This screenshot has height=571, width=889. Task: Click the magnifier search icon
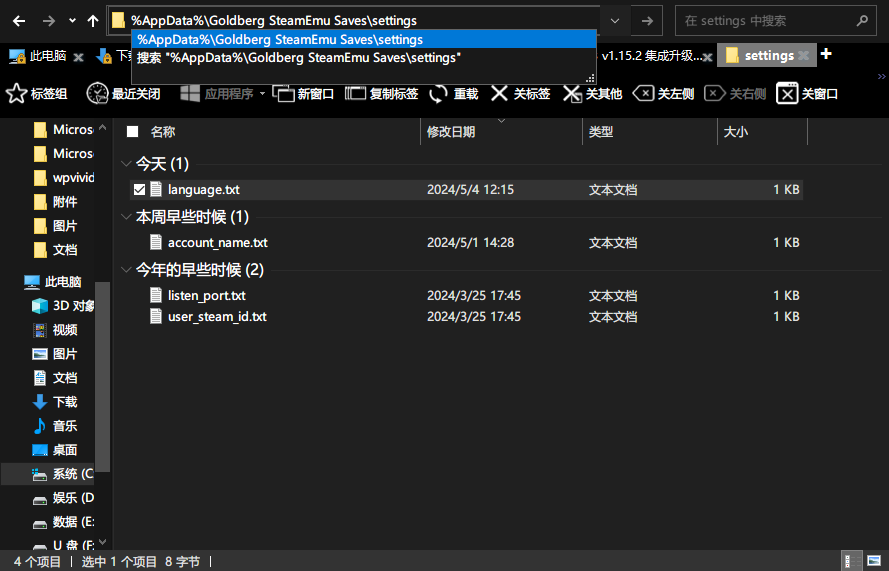862,21
